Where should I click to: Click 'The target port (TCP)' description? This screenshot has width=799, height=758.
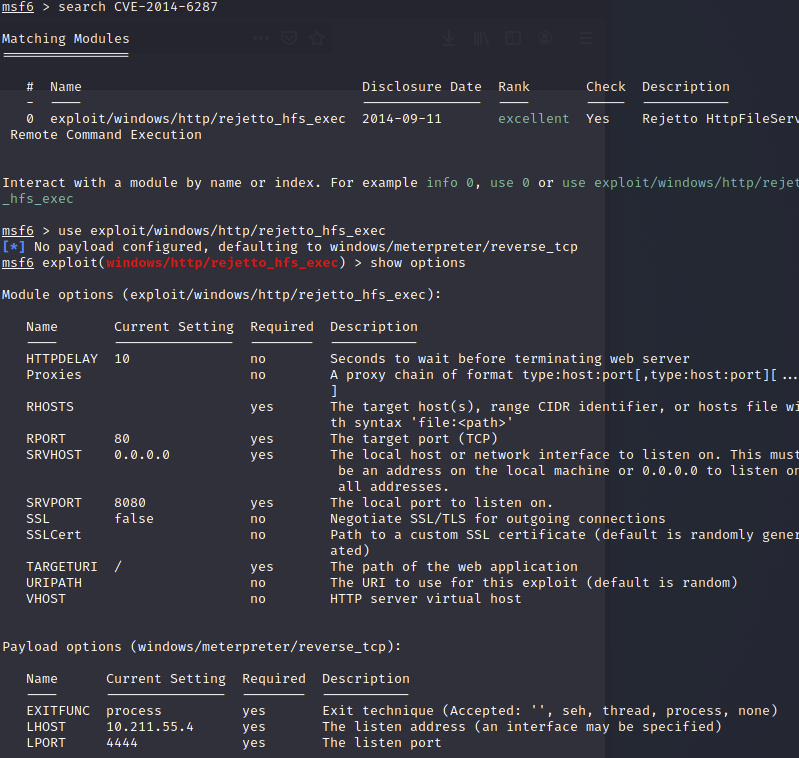(414, 439)
